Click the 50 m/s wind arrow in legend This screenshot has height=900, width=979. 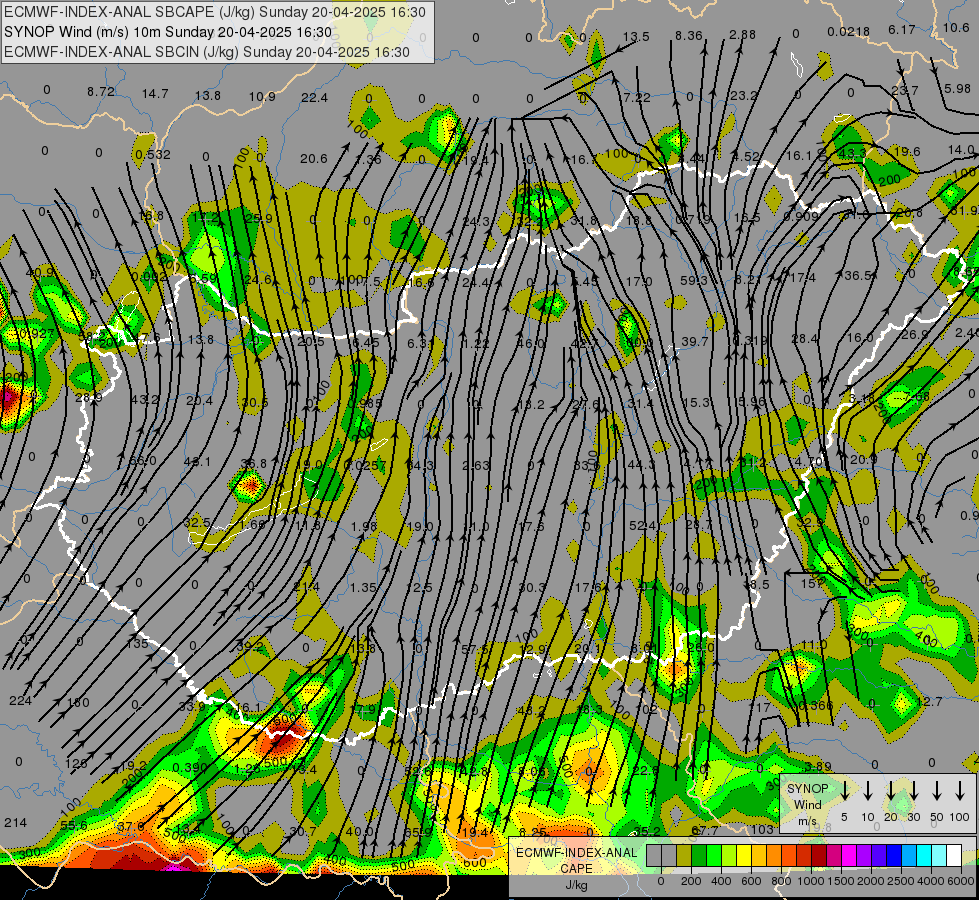(937, 791)
